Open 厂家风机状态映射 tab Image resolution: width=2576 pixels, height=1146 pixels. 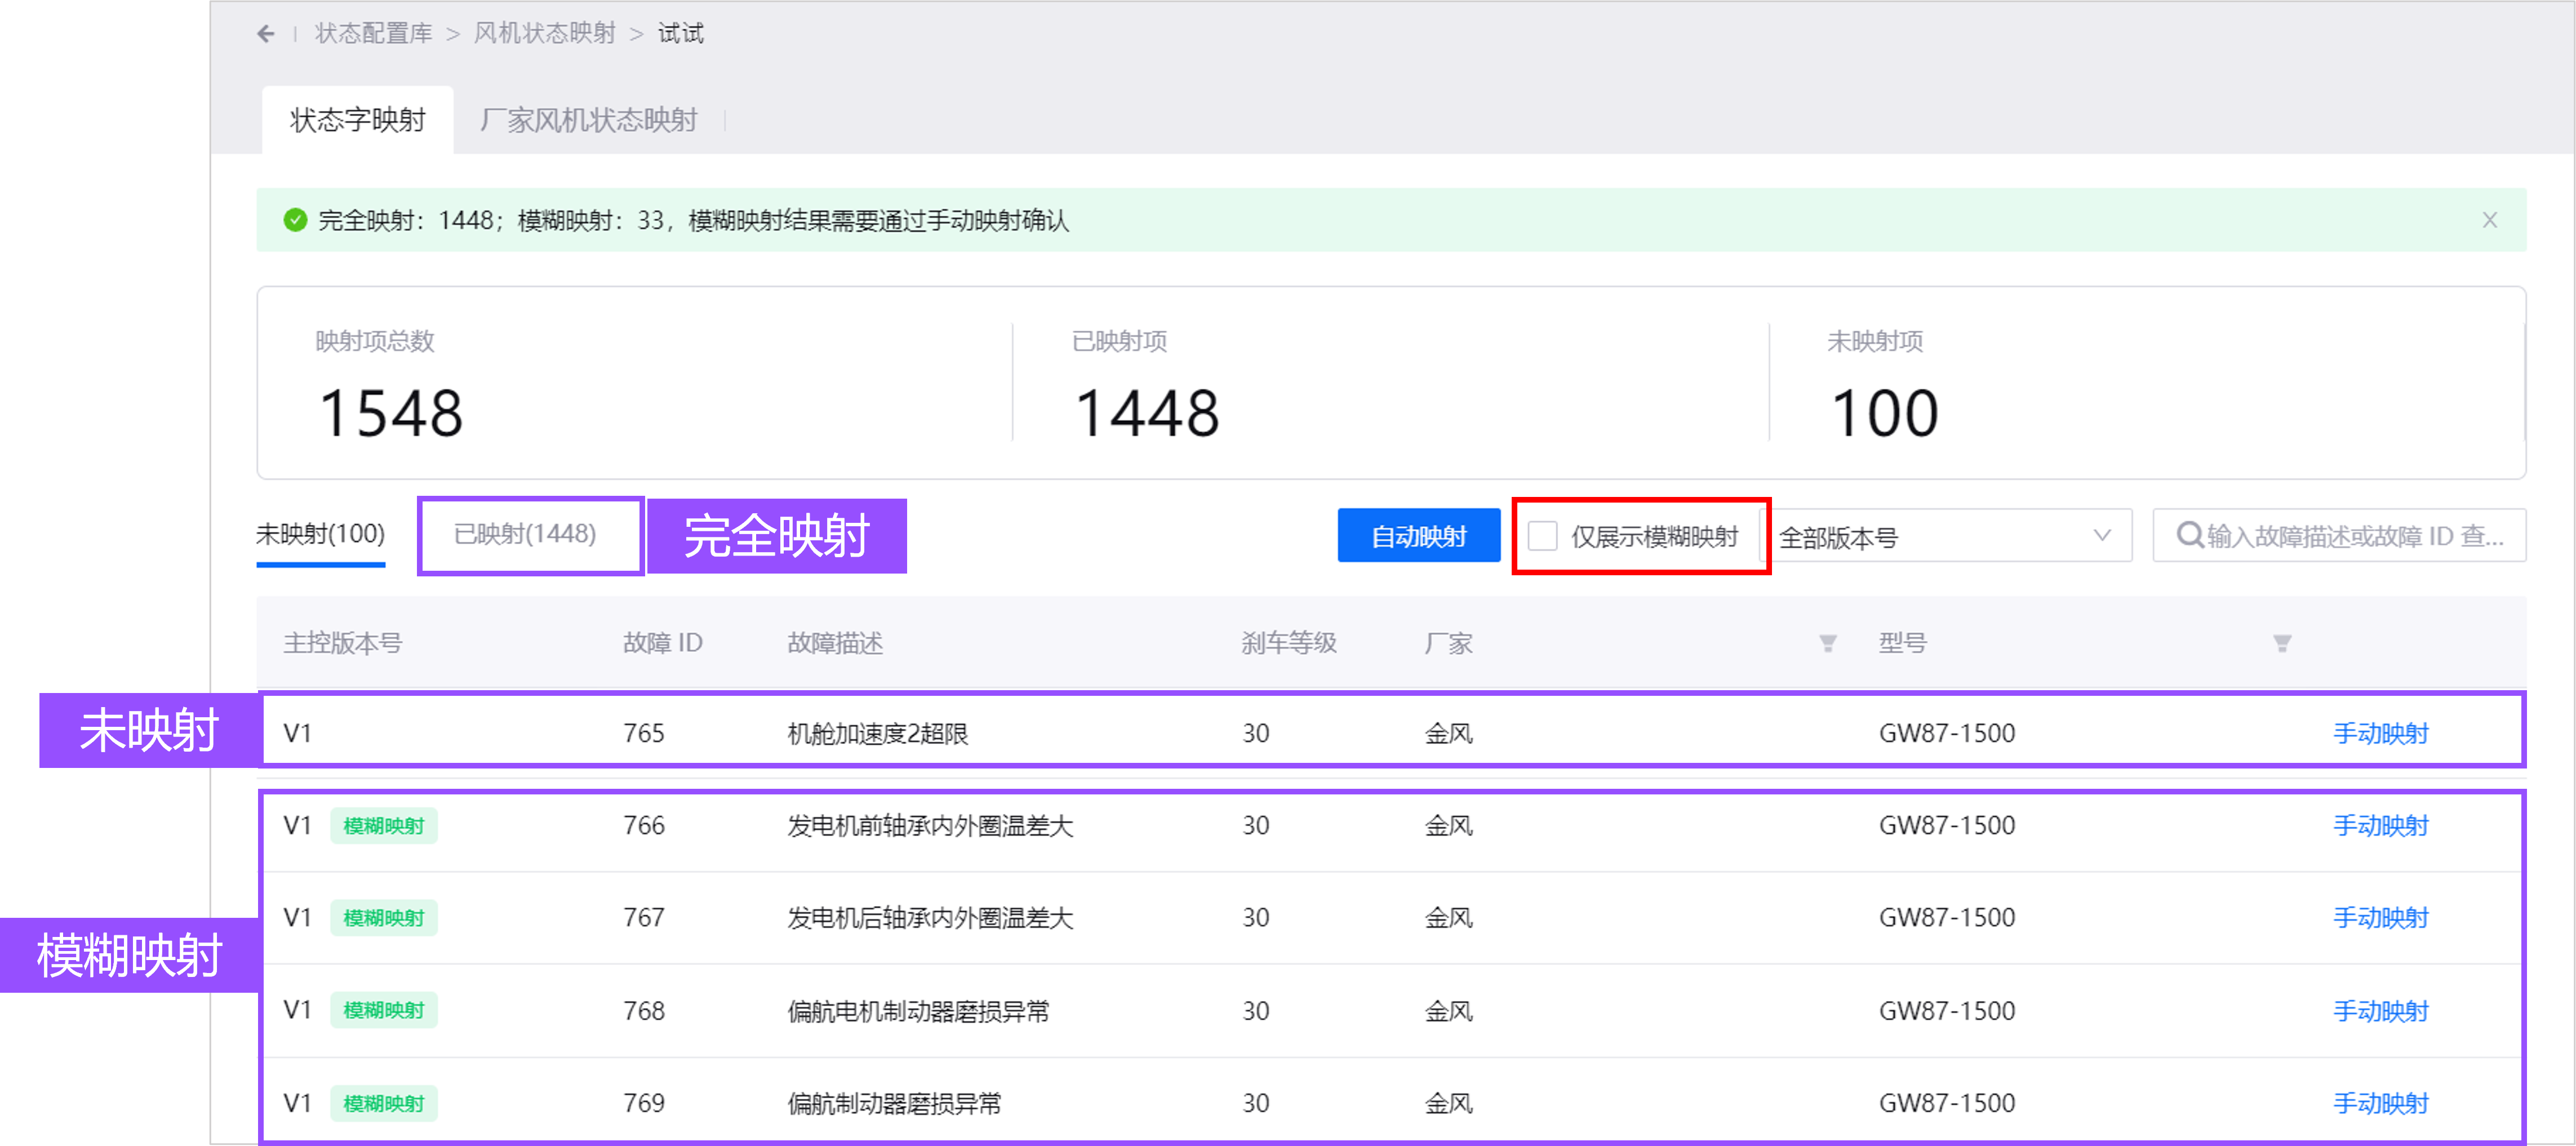pyautogui.click(x=588, y=120)
